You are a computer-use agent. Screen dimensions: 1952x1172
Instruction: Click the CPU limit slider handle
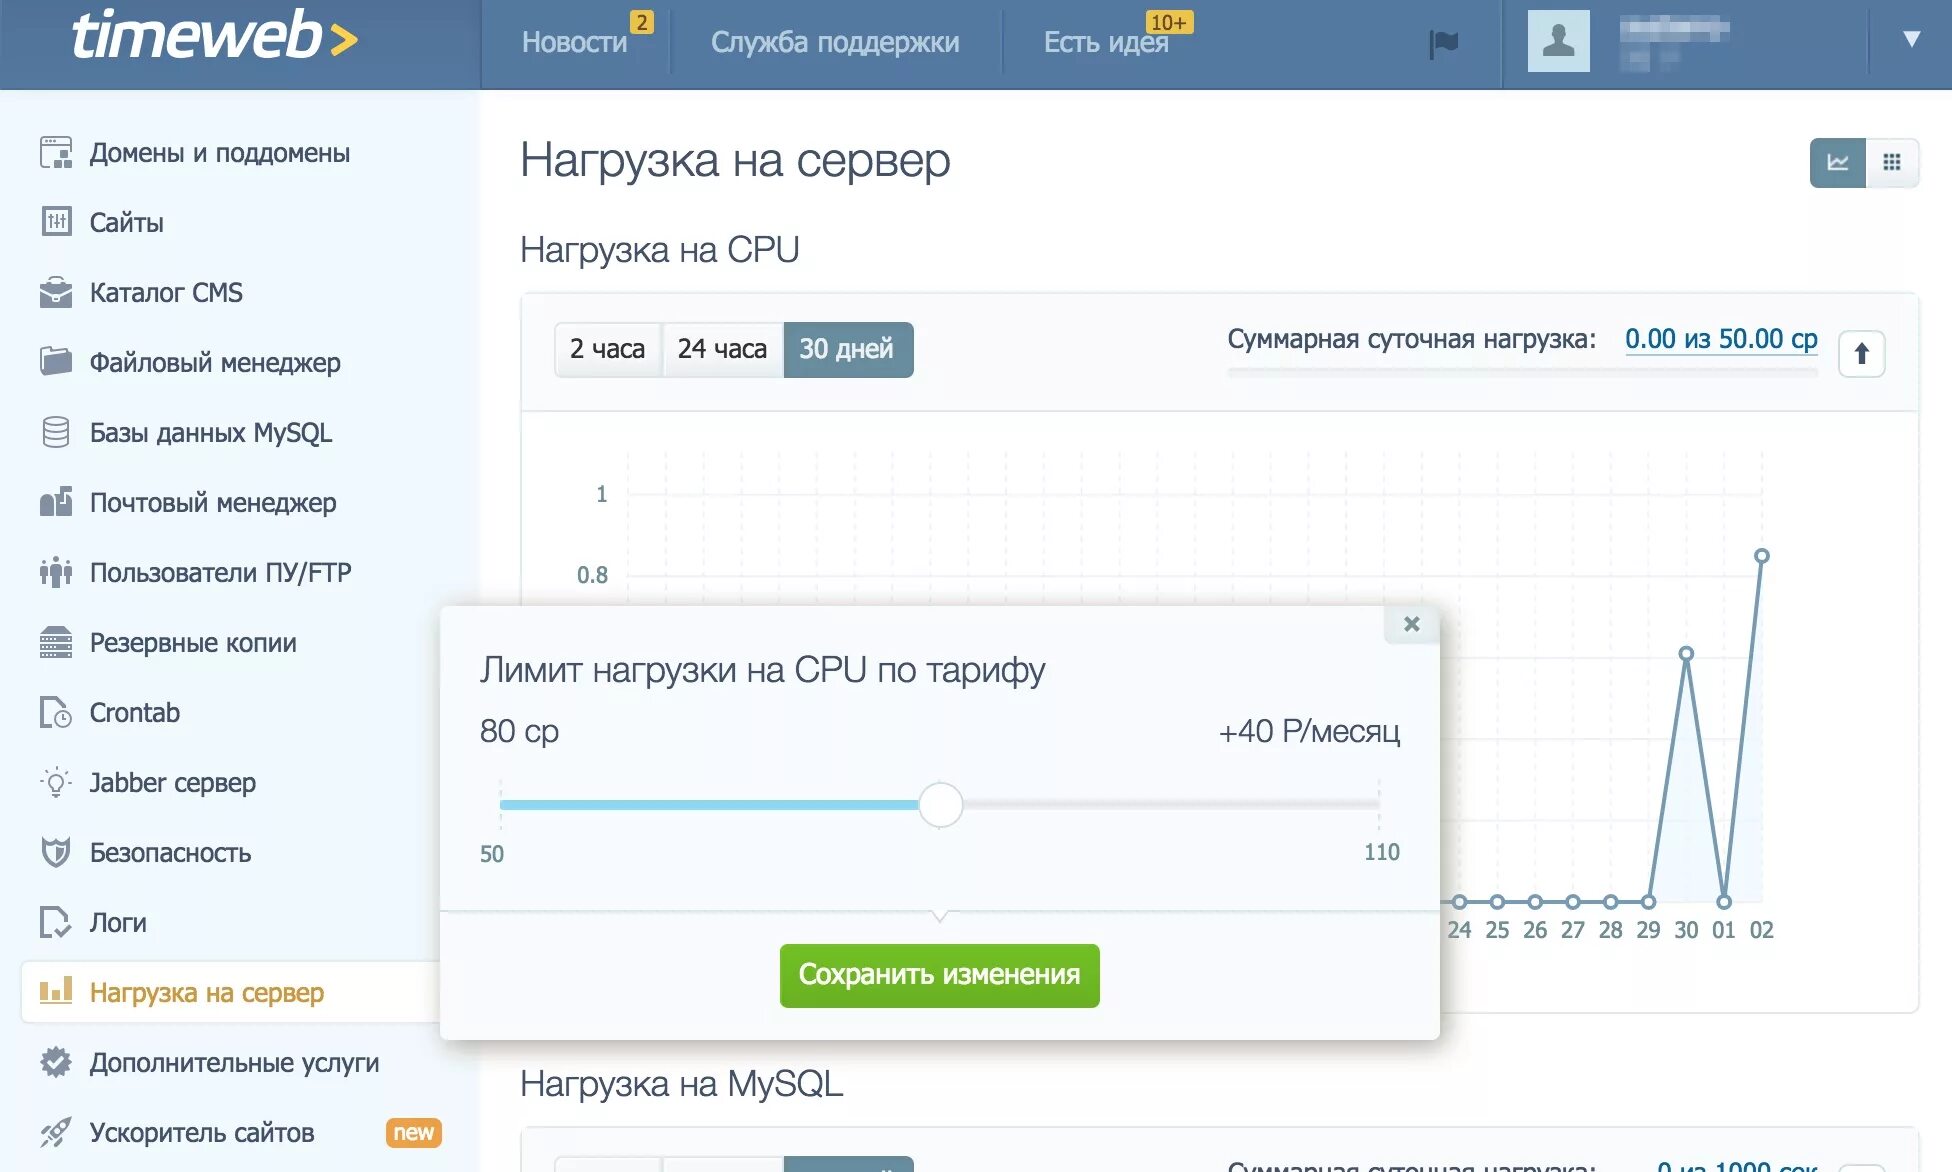click(940, 805)
